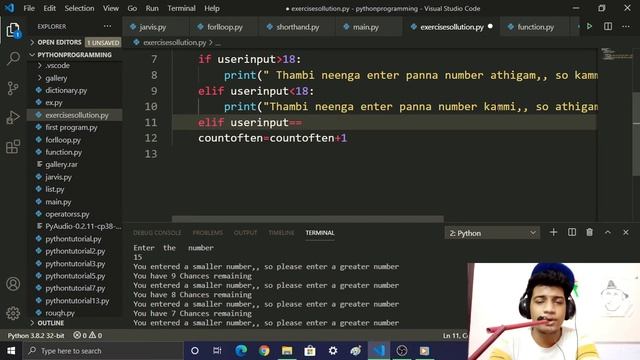Run Python file with play icon
Viewport: 640px width, 360px height.
point(589,27)
